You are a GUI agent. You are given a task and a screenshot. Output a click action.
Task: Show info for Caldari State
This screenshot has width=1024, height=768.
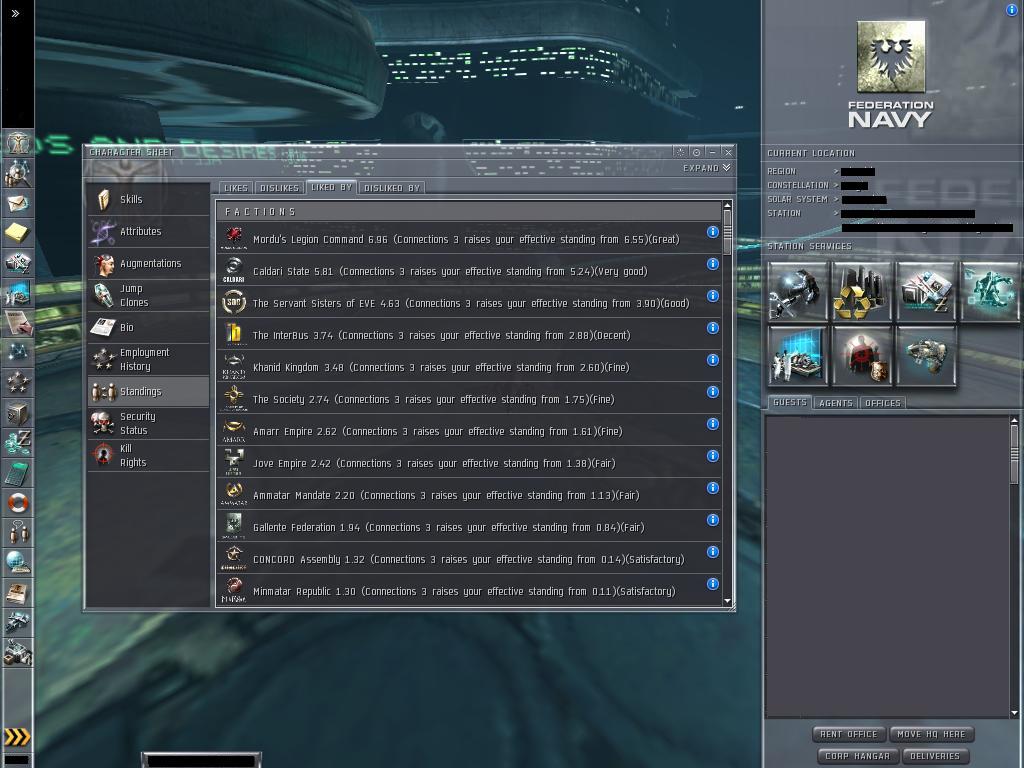[712, 264]
